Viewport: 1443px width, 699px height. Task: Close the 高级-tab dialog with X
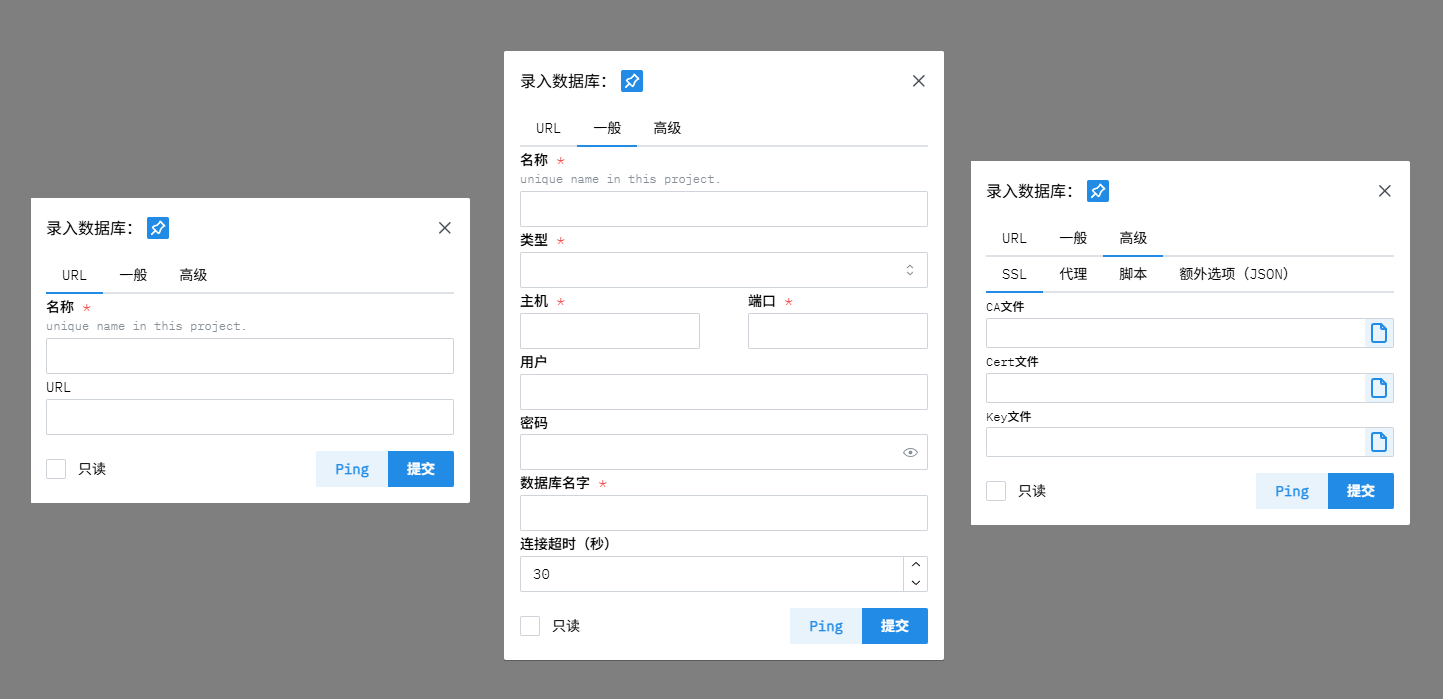click(x=1385, y=191)
